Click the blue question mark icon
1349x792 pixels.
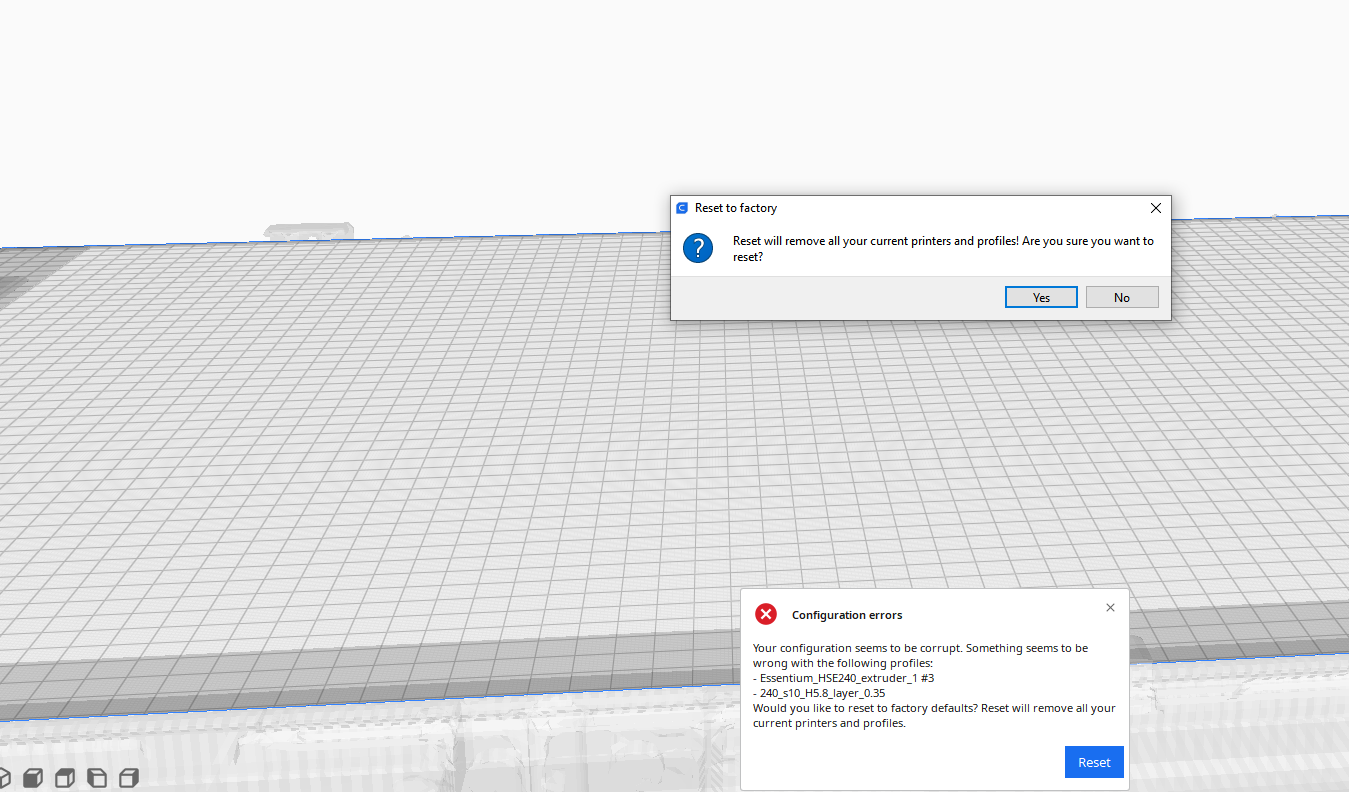pyautogui.click(x=697, y=248)
